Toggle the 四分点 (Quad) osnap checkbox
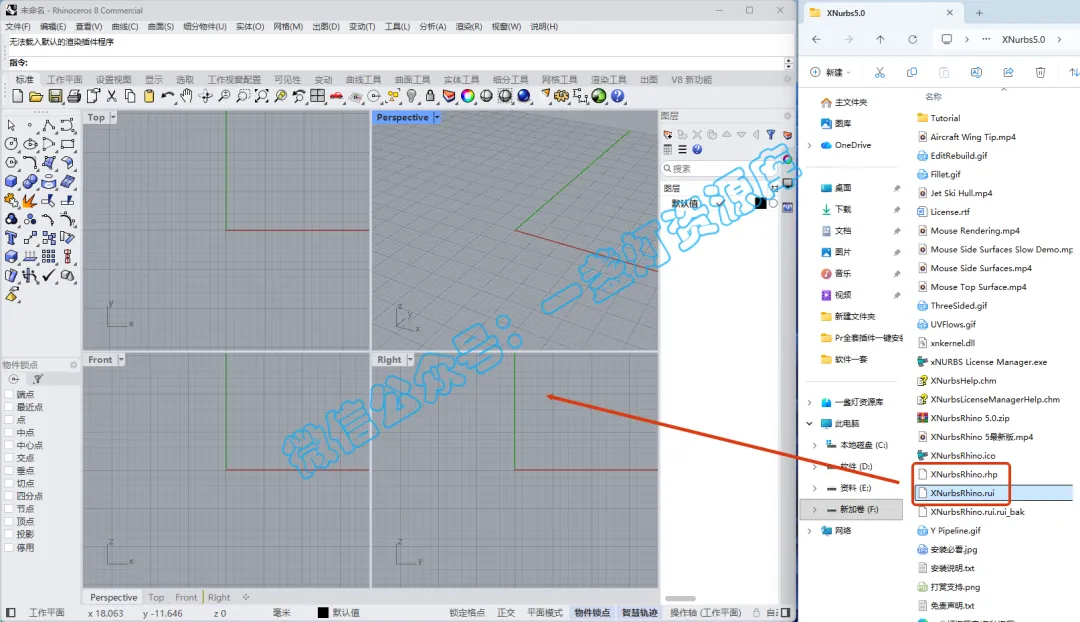Image resolution: width=1080 pixels, height=622 pixels. click(9, 496)
